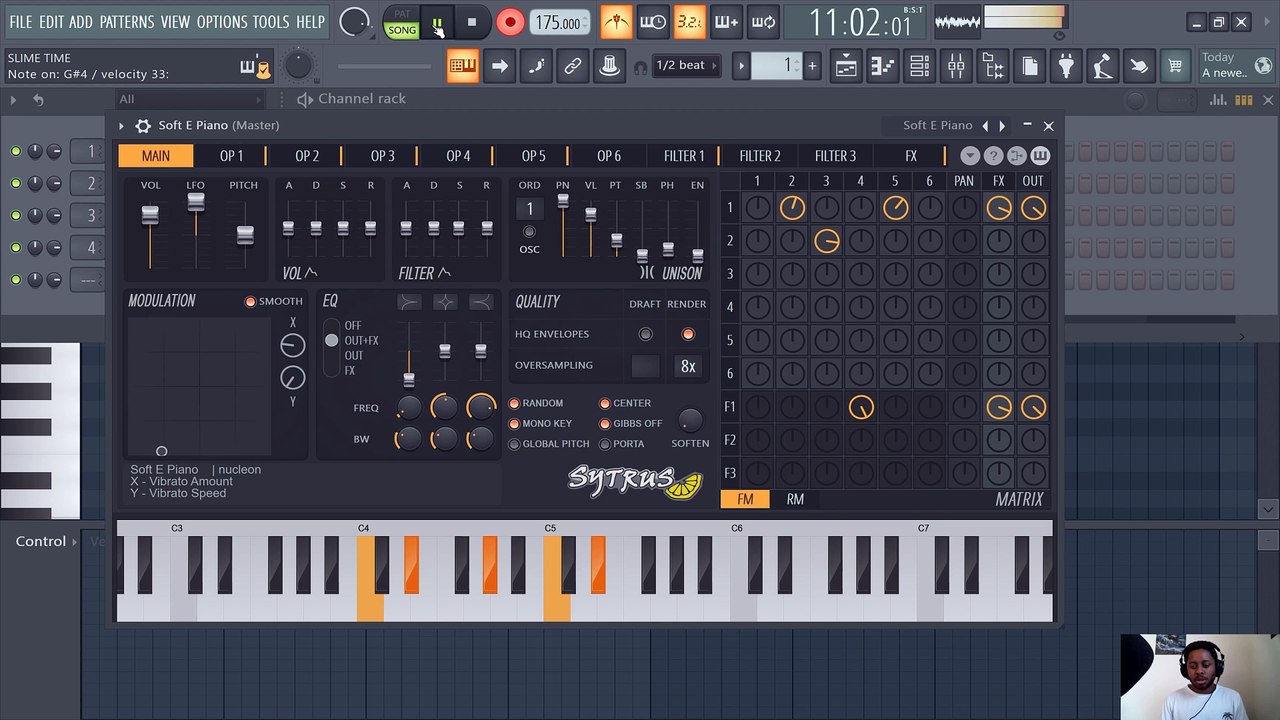This screenshot has height=720, width=1280.
Task: Add a new pattern with plus button
Action: tap(812, 66)
